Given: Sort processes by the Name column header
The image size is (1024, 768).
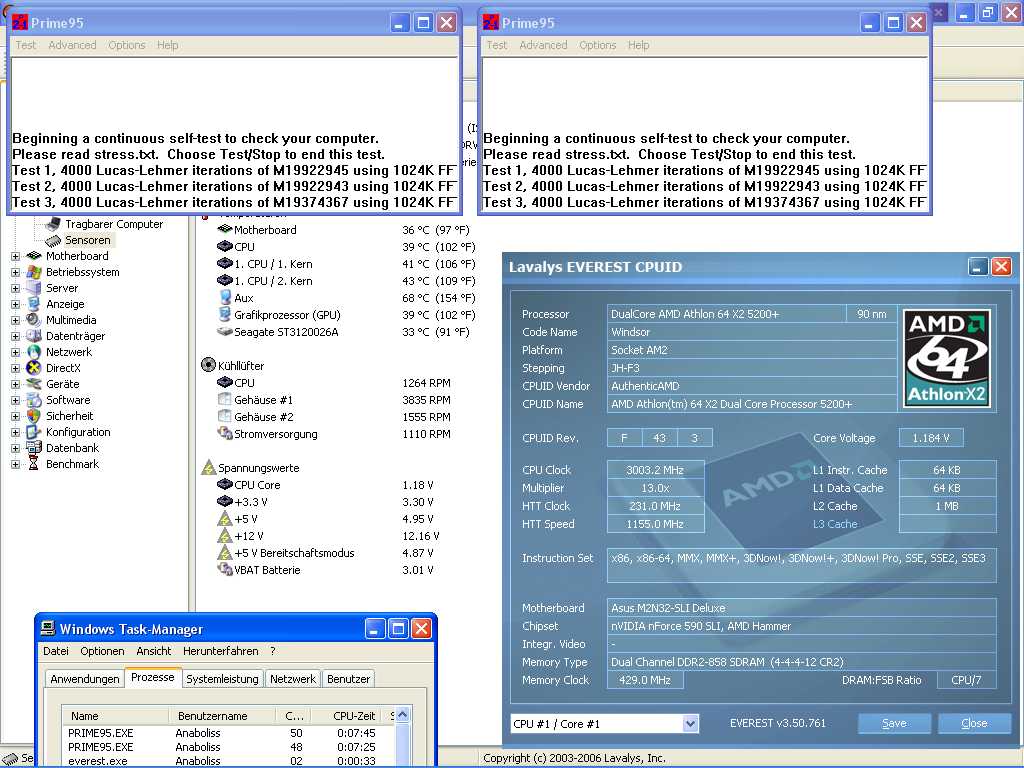Looking at the screenshot, I should click(x=116, y=716).
